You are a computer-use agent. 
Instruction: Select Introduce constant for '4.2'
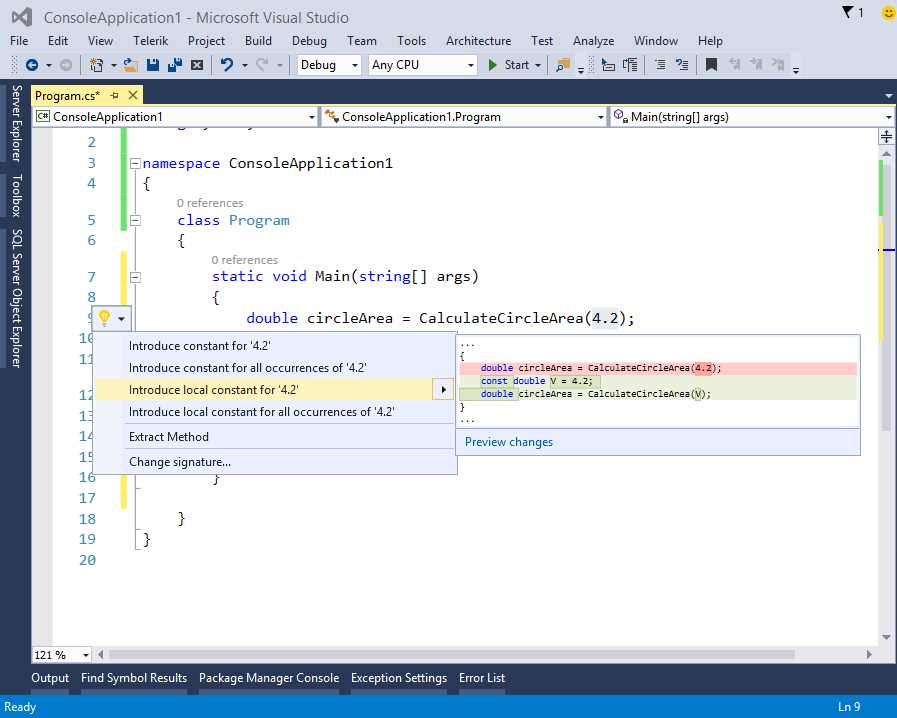coord(275,346)
